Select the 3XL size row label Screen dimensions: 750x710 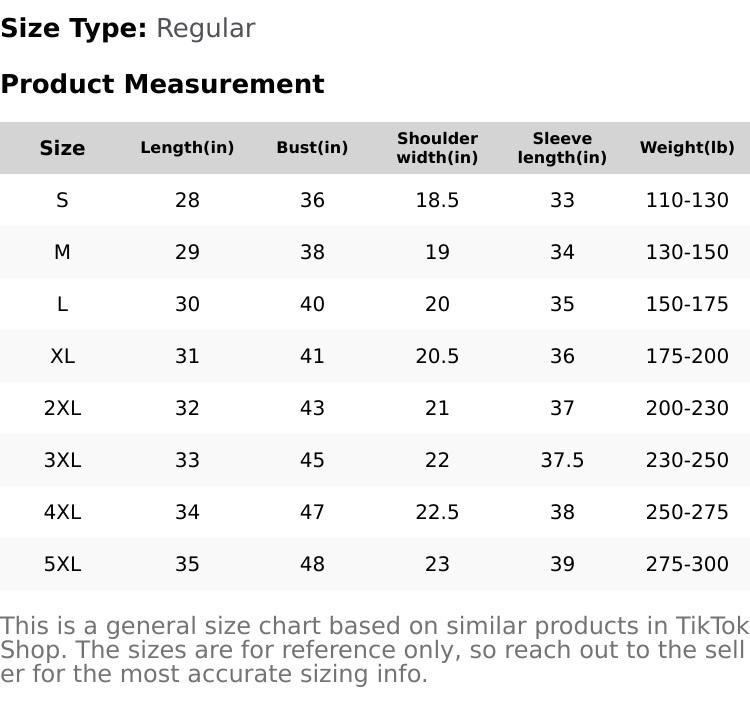pos(62,460)
